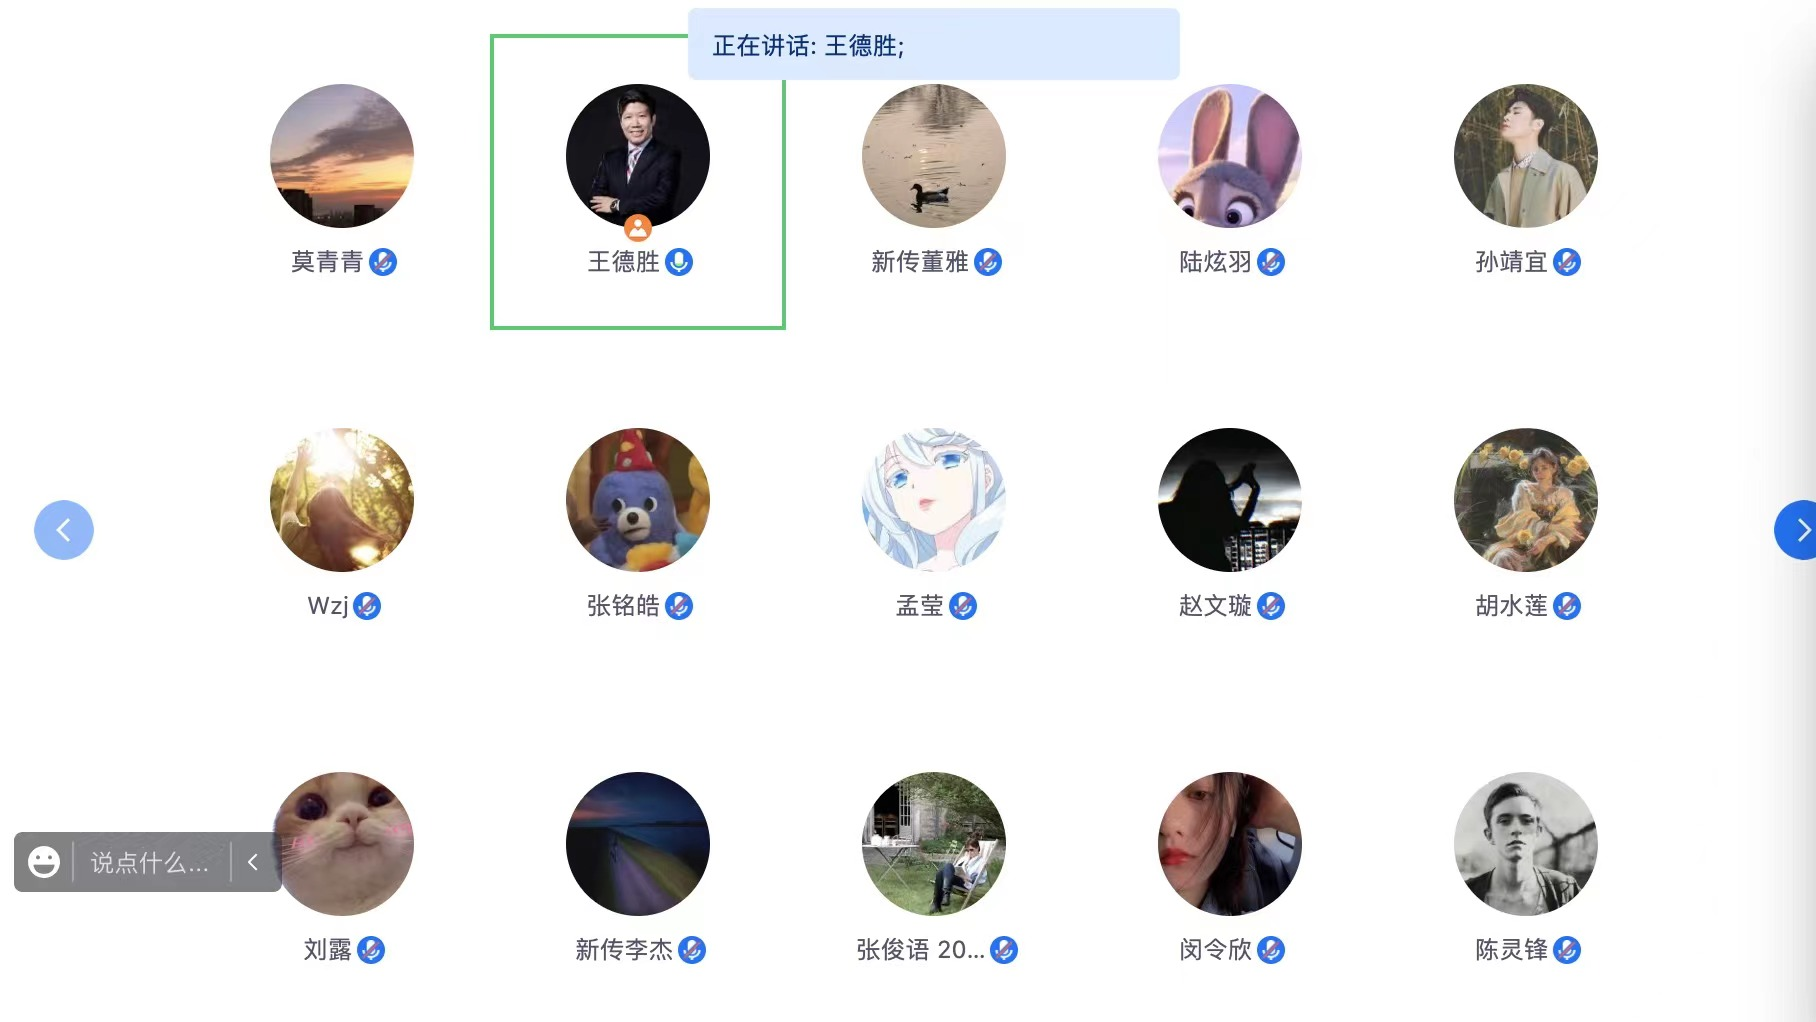Select 赵文璇's dark silhouette avatar
Viewport: 1816px width, 1022px height.
pyautogui.click(x=1230, y=500)
